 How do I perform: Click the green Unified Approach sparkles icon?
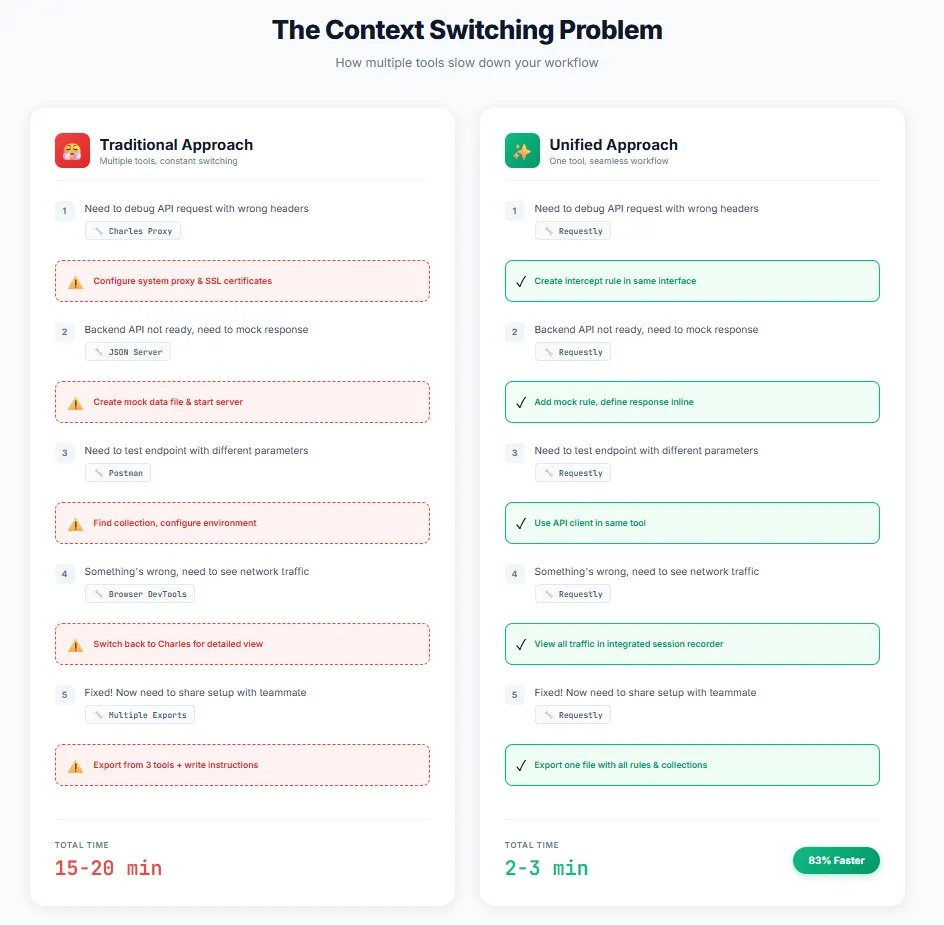[522, 151]
